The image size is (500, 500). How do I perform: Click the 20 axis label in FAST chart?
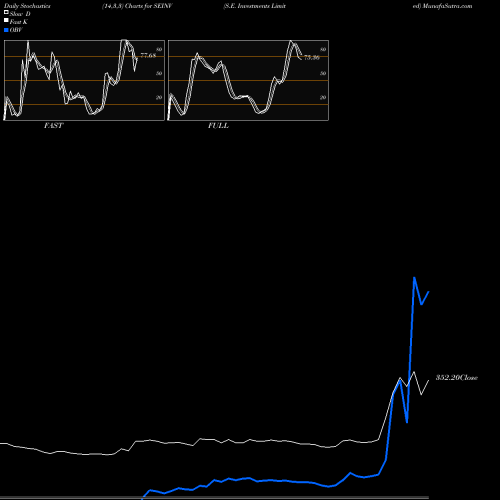(x=159, y=97)
